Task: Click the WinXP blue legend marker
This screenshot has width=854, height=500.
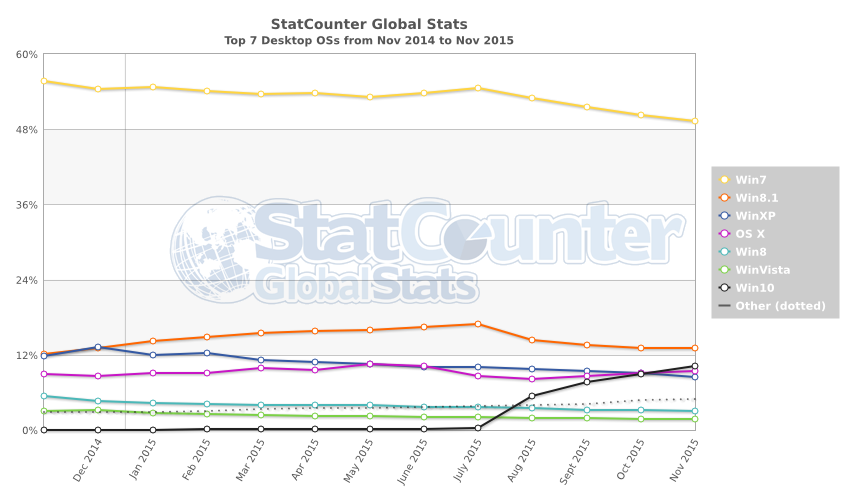Action: coord(724,215)
